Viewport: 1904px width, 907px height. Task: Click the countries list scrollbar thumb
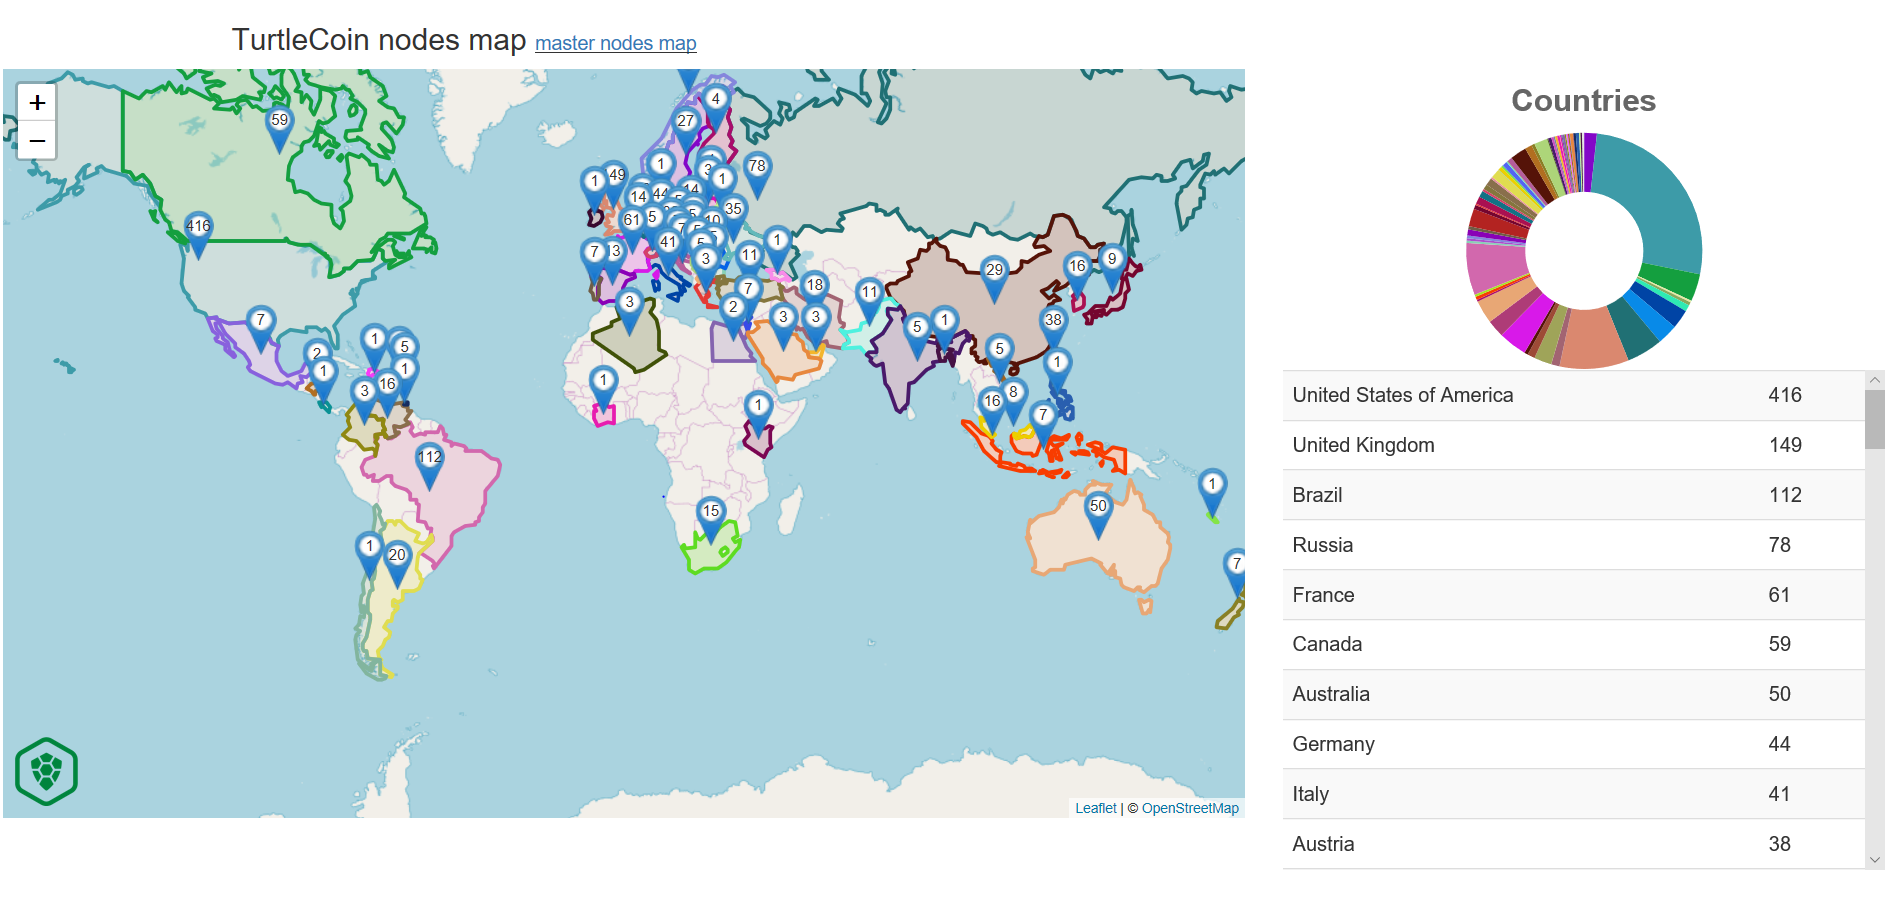pyautogui.click(x=1875, y=419)
